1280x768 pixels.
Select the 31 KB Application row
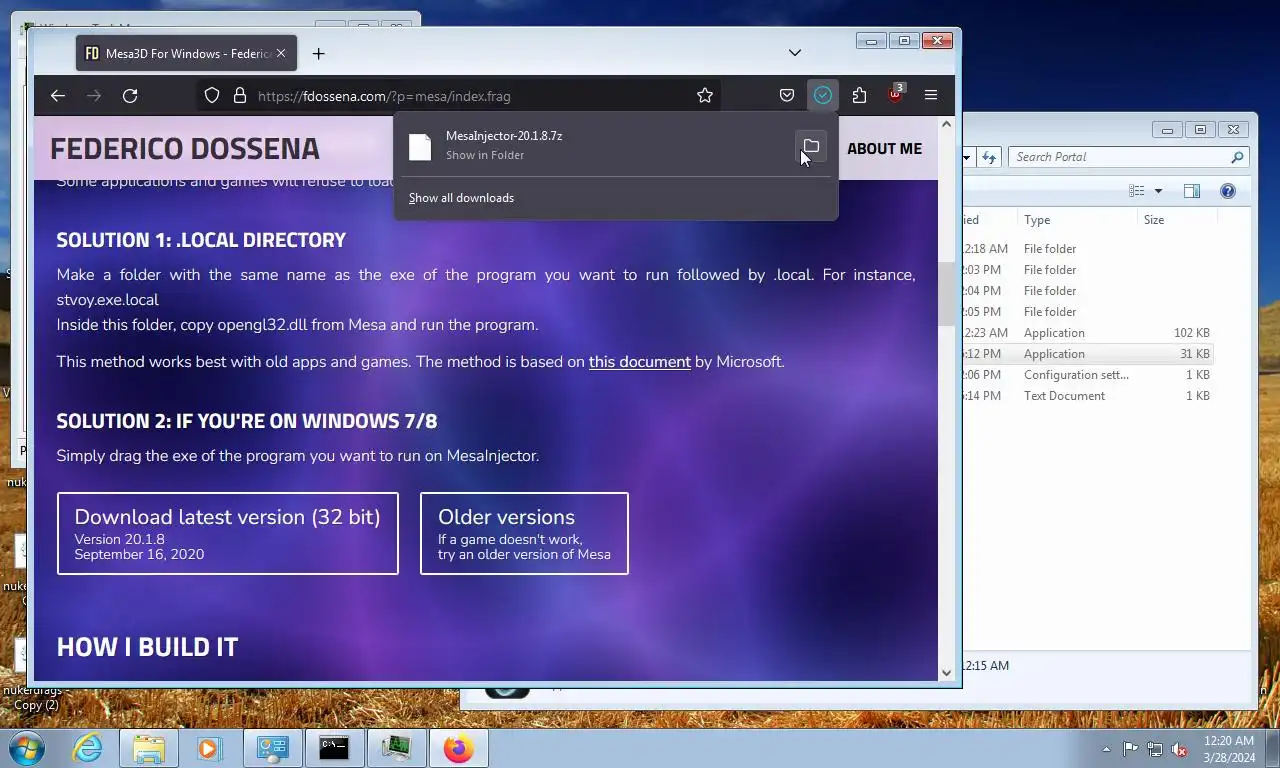(1088, 354)
